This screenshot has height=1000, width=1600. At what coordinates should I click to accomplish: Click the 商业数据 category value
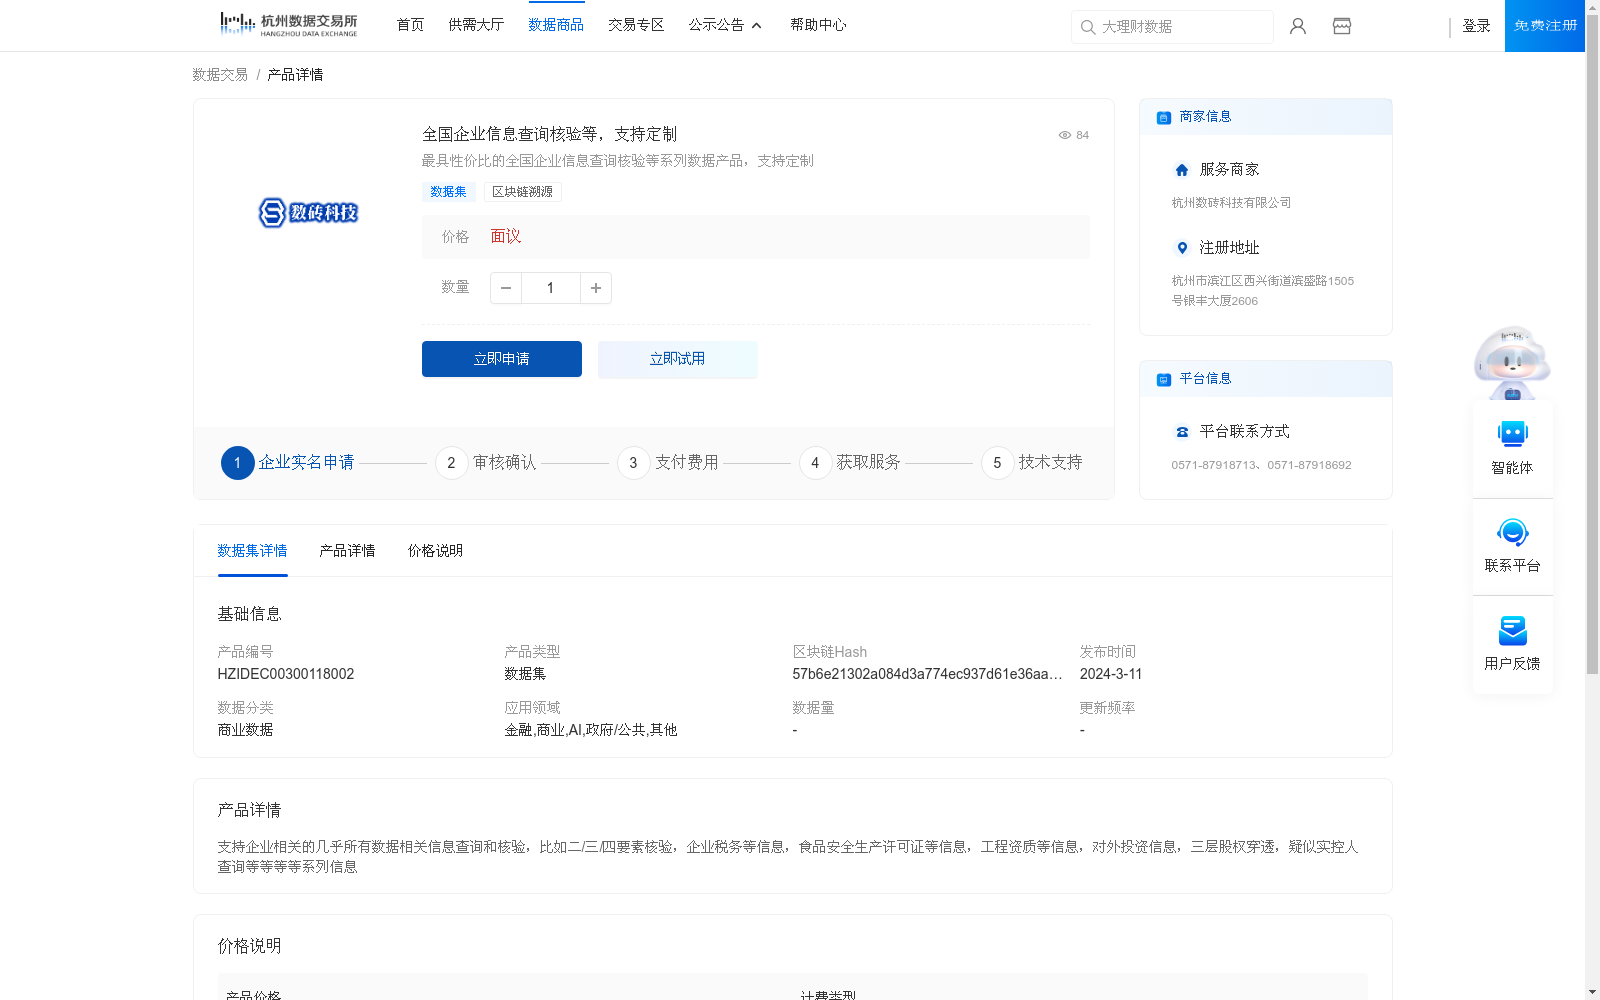coord(245,730)
